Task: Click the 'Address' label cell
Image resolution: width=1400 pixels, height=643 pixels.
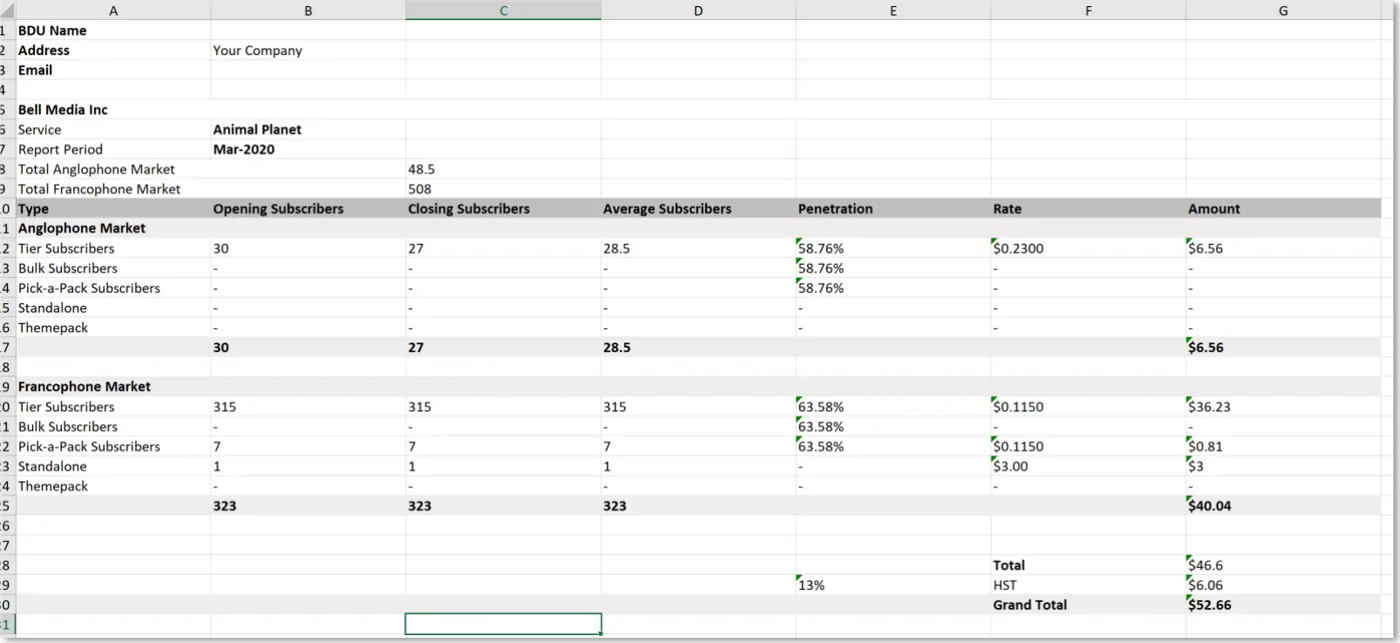Action: [x=113, y=50]
